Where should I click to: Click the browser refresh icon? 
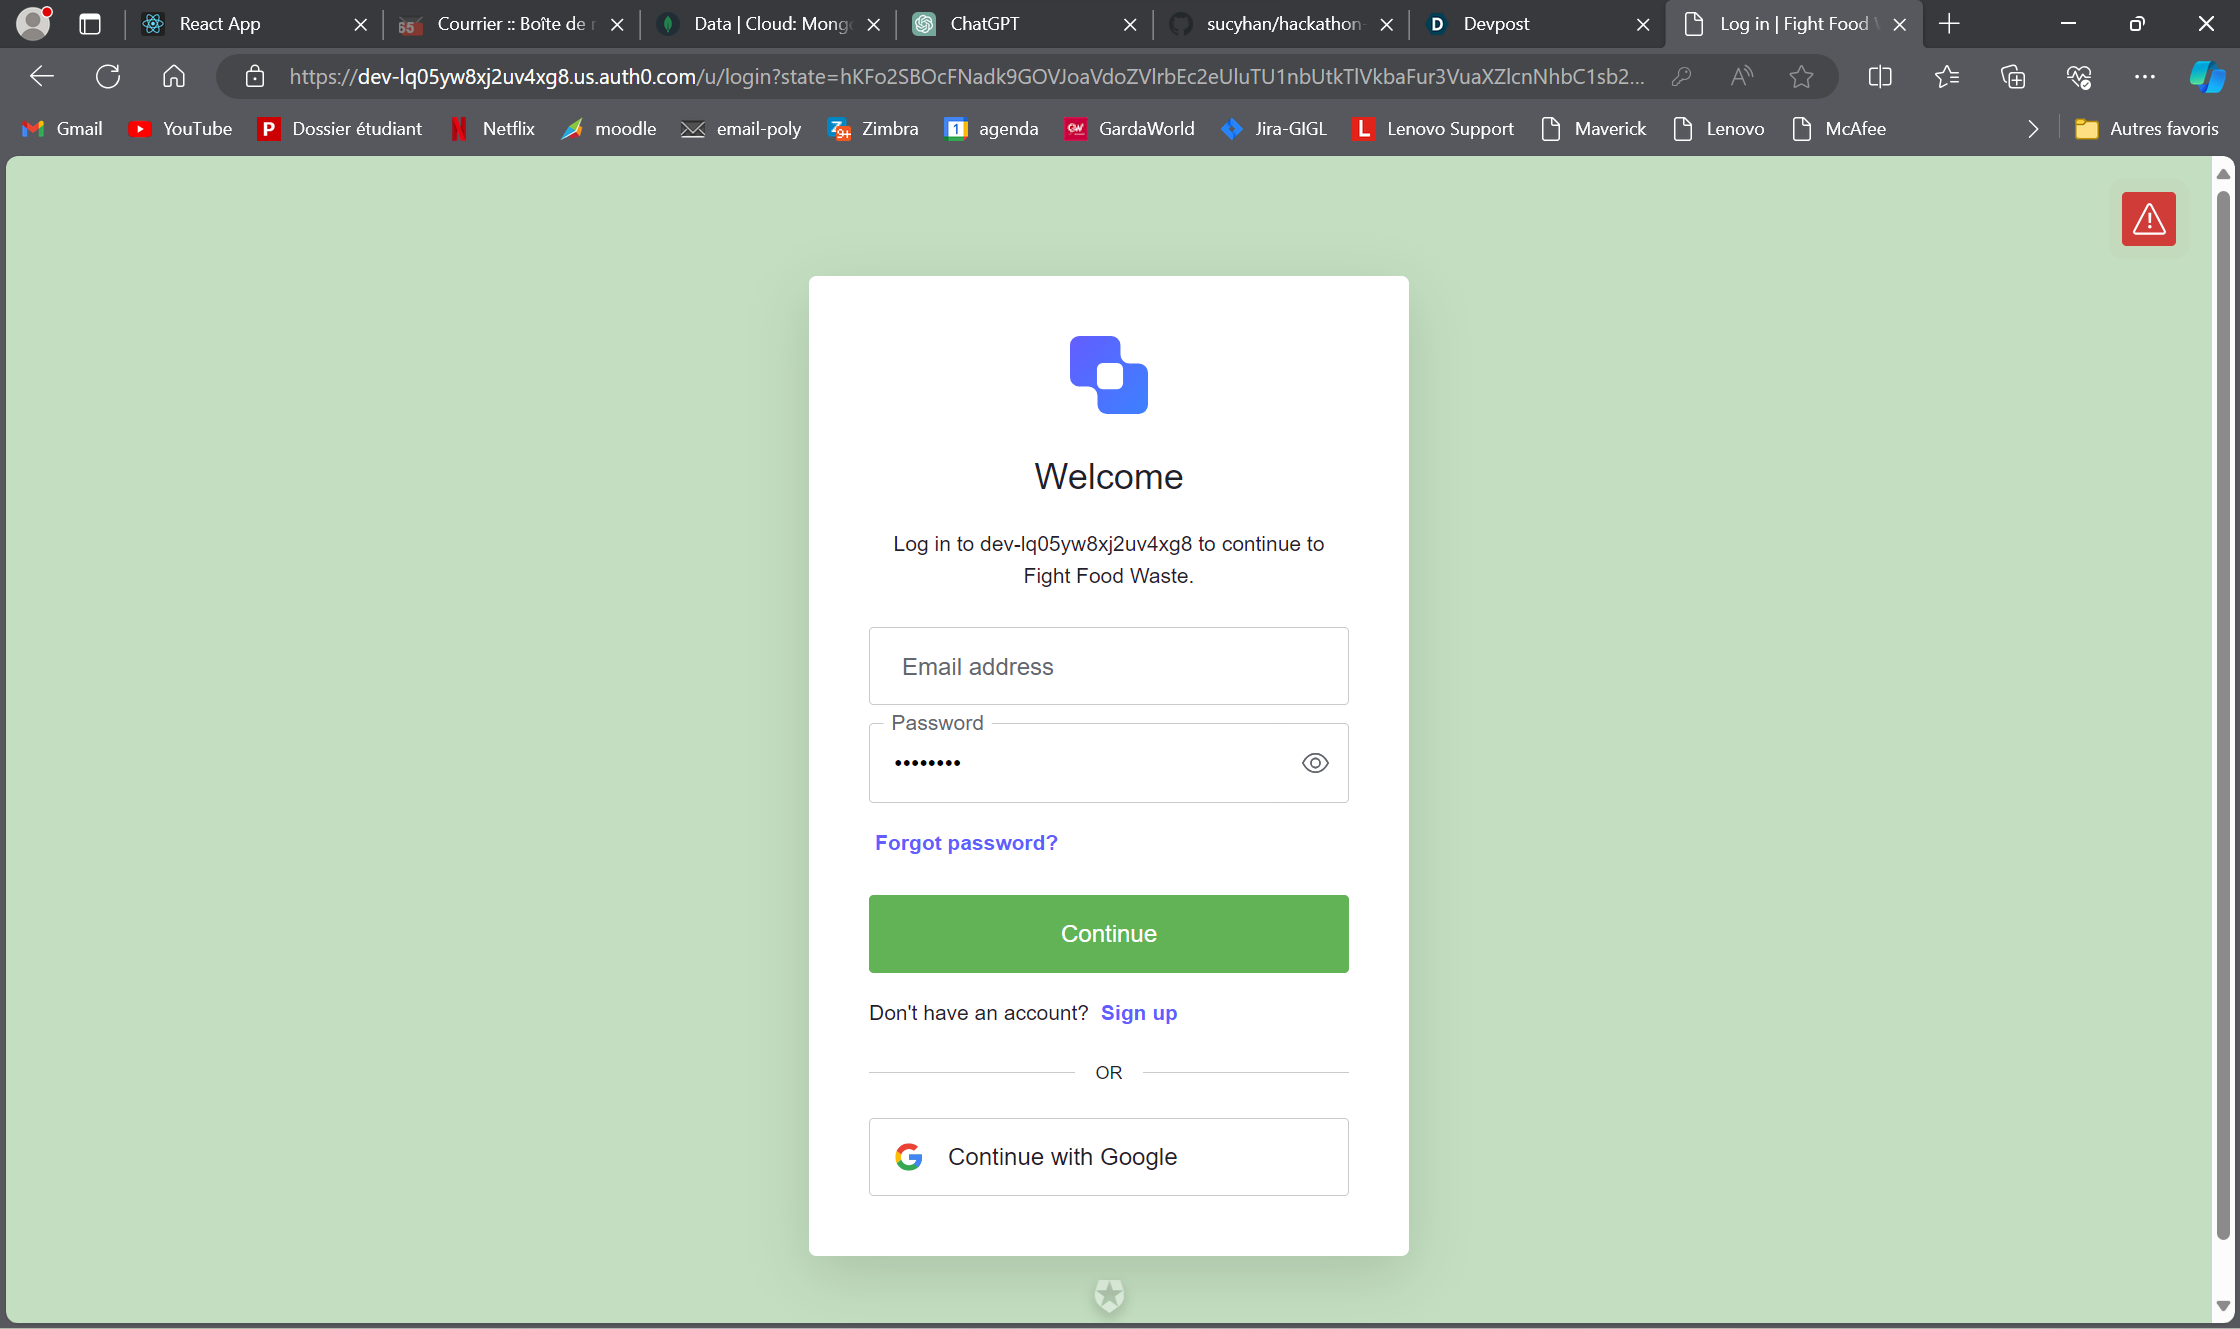click(x=108, y=77)
